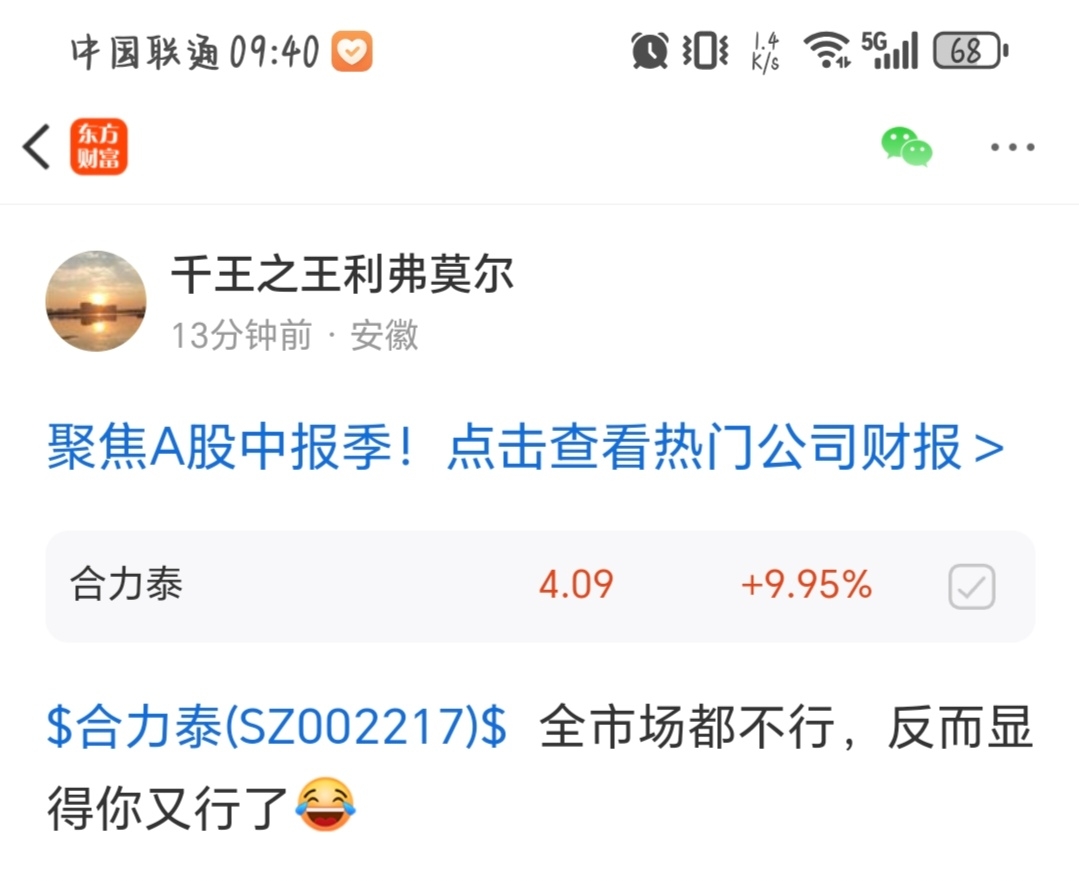Tap the 5G signal strength icon
Screen dimensions: 1079x881
(890, 50)
